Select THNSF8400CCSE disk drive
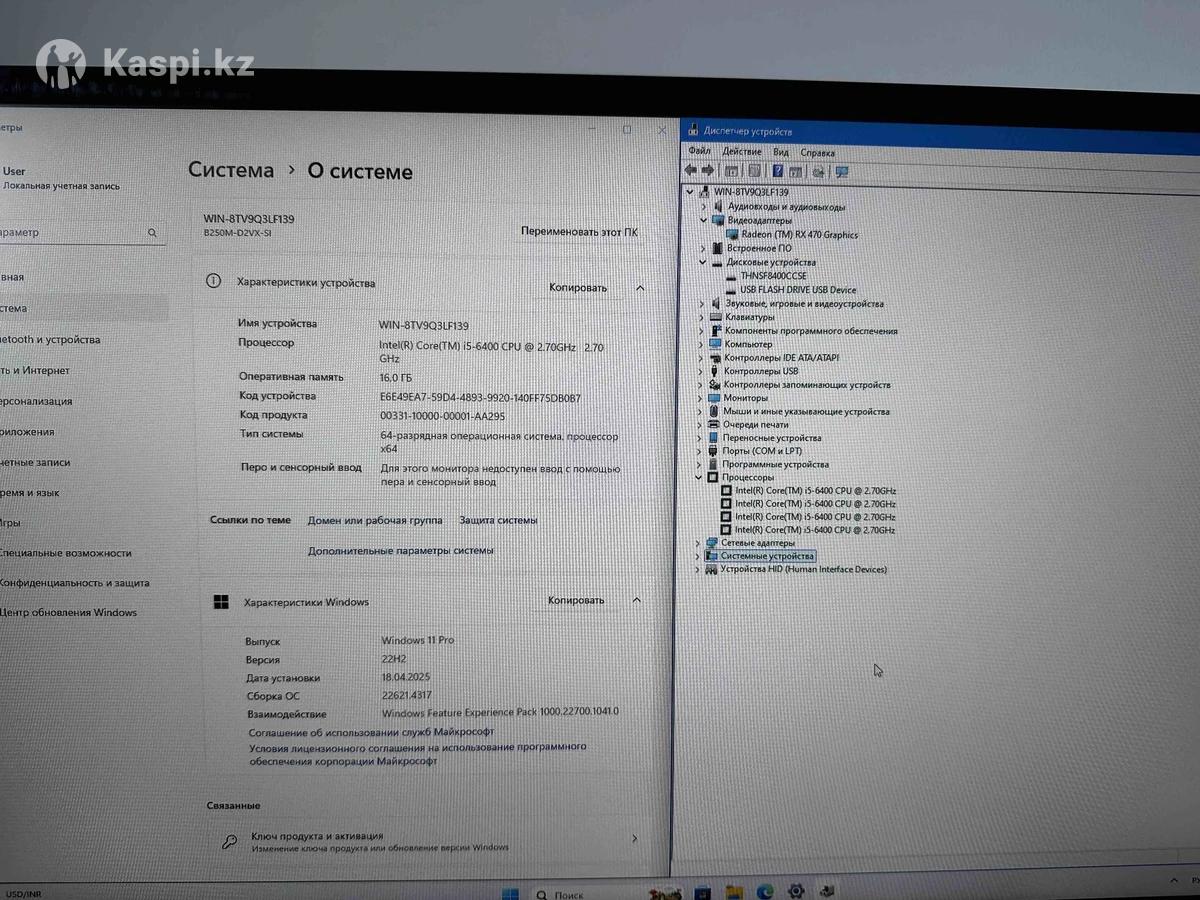The image size is (1200, 900). click(x=773, y=276)
